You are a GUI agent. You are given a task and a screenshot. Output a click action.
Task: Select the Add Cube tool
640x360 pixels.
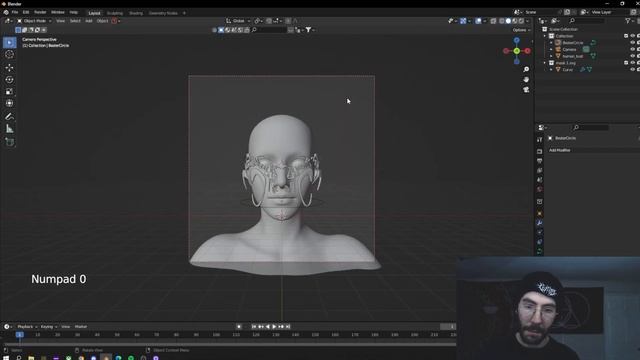tap(9, 142)
